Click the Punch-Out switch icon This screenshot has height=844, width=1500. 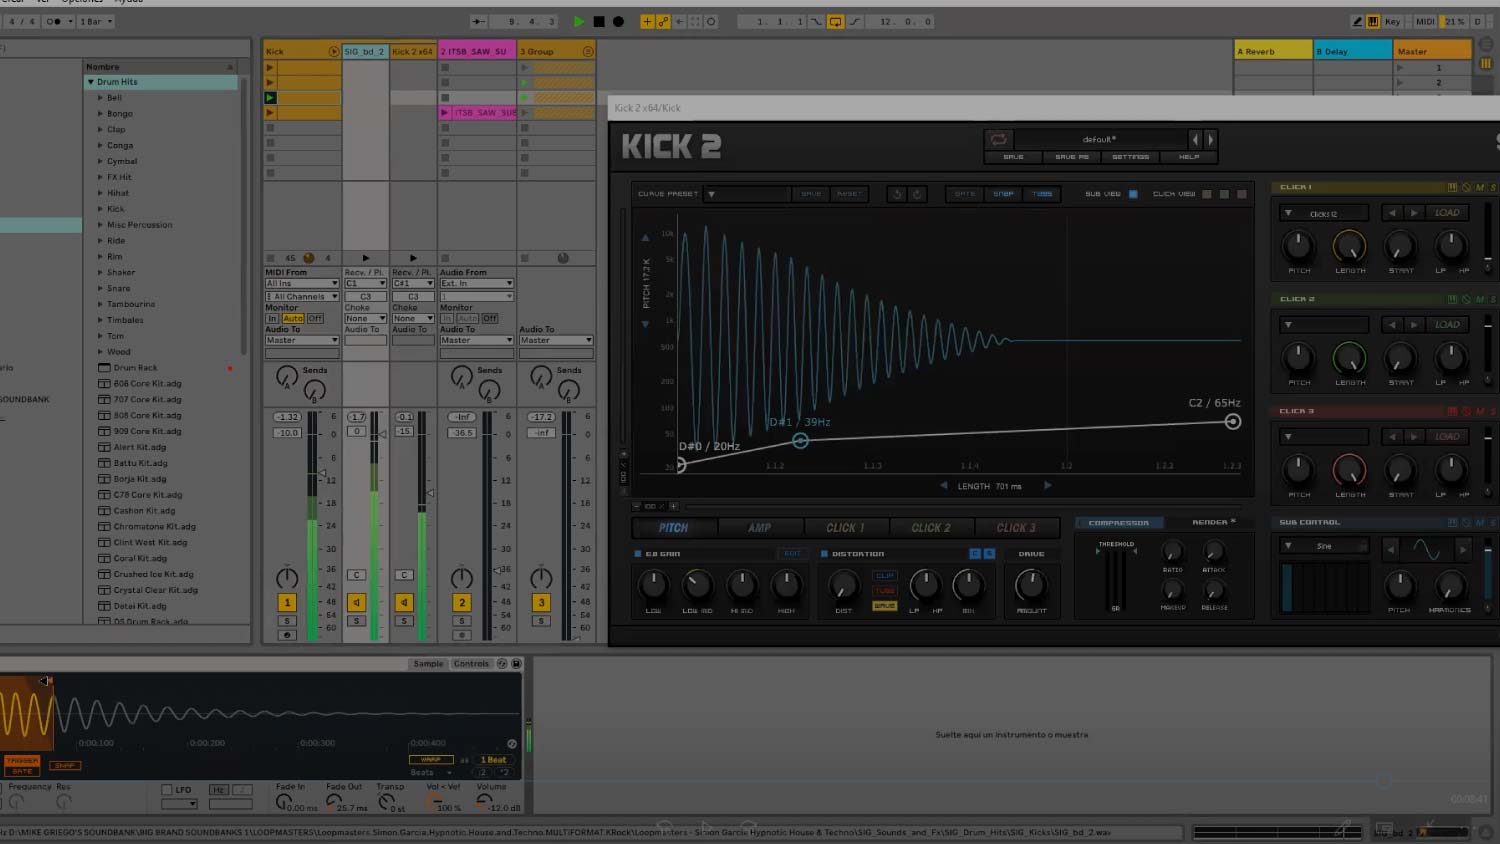tap(854, 21)
